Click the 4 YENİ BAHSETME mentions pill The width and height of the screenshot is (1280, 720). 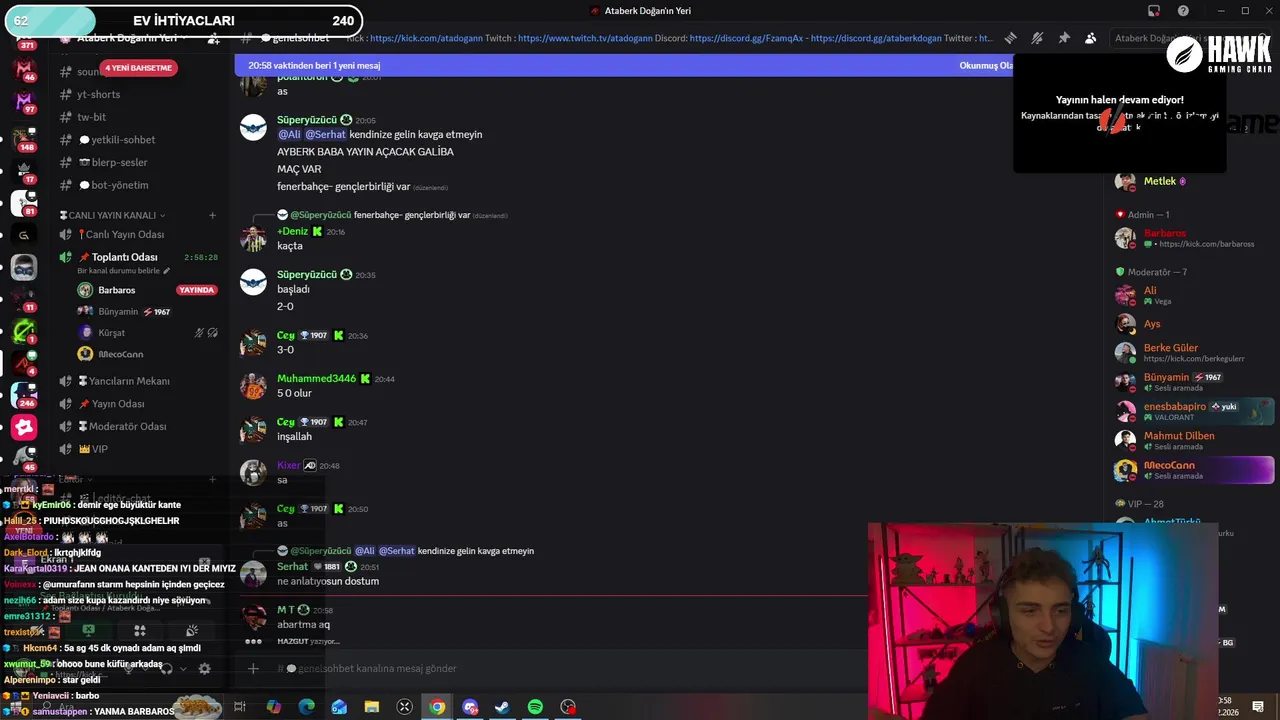(139, 68)
